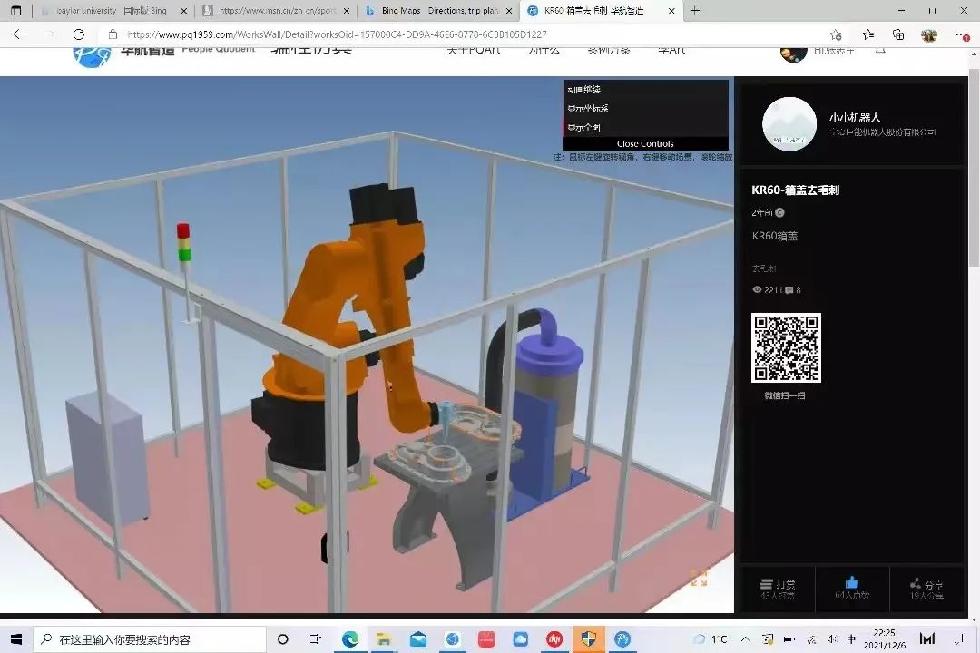This screenshot has height=653, width=980.
Task: Click the browser refresh icon
Action: (78, 34)
